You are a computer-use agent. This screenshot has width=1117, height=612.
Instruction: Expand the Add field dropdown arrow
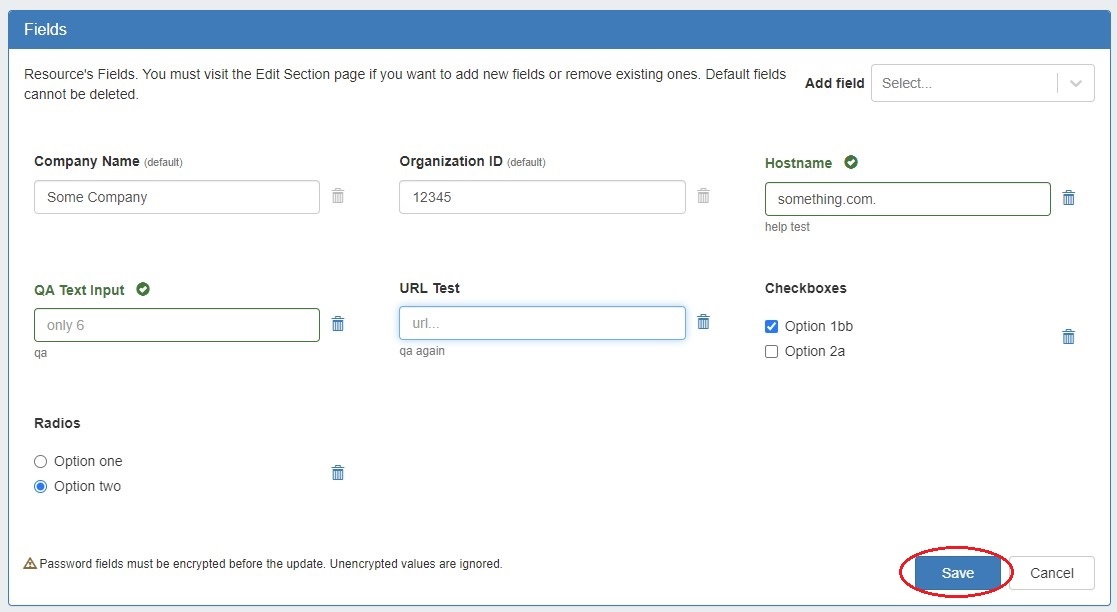[x=1076, y=84]
